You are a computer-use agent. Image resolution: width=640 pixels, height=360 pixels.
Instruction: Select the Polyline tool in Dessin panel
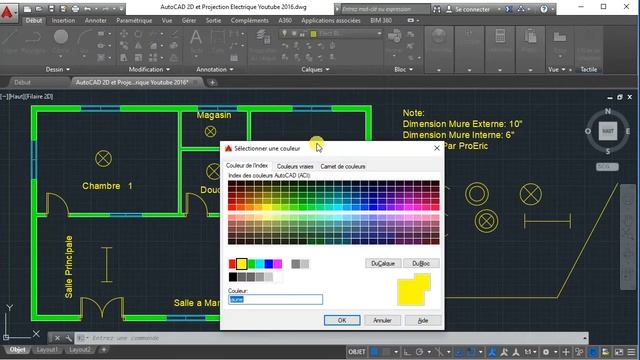coord(33,38)
